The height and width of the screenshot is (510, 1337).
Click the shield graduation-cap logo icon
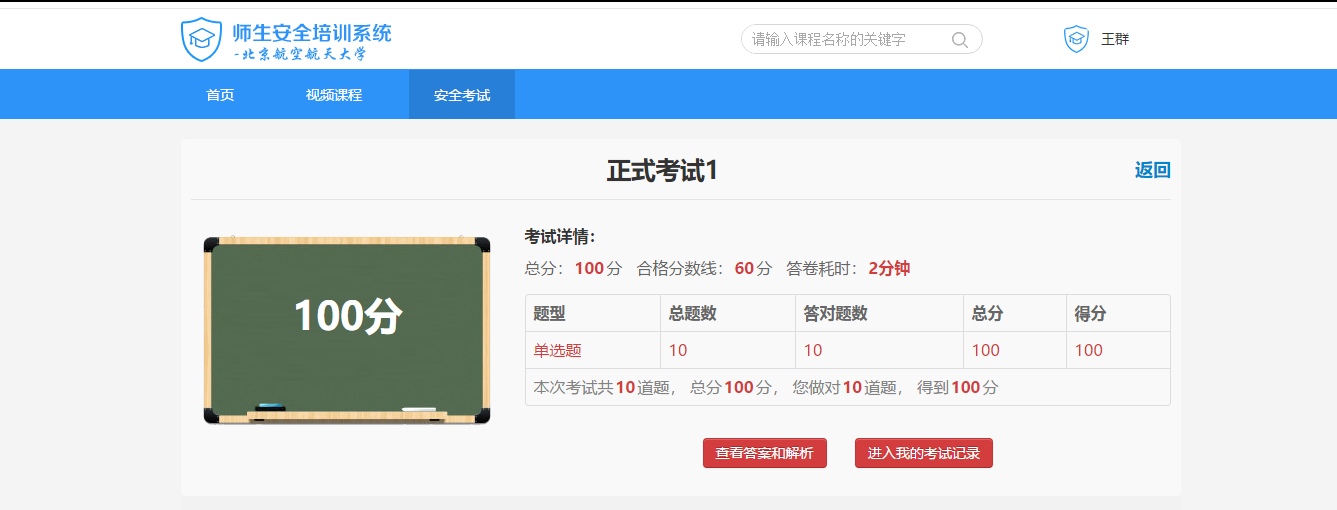pos(201,39)
